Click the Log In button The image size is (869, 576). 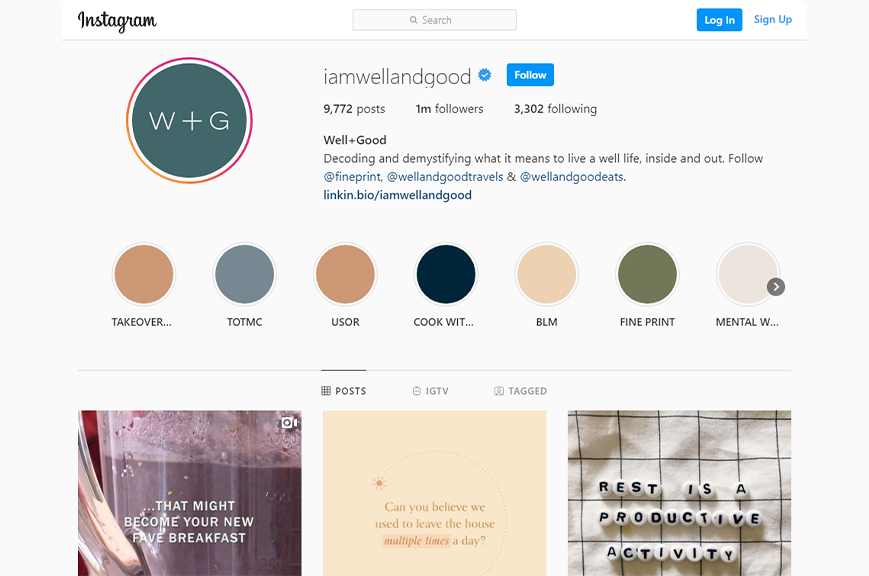719,20
